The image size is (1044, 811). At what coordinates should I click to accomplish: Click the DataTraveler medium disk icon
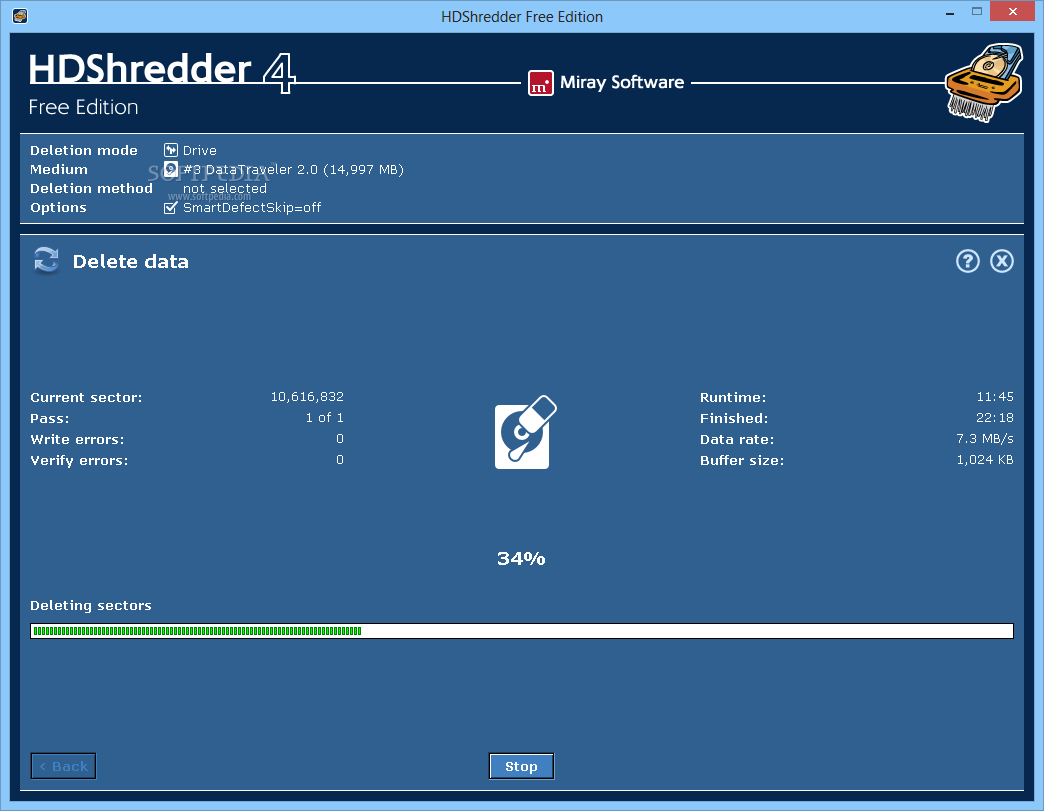click(170, 169)
